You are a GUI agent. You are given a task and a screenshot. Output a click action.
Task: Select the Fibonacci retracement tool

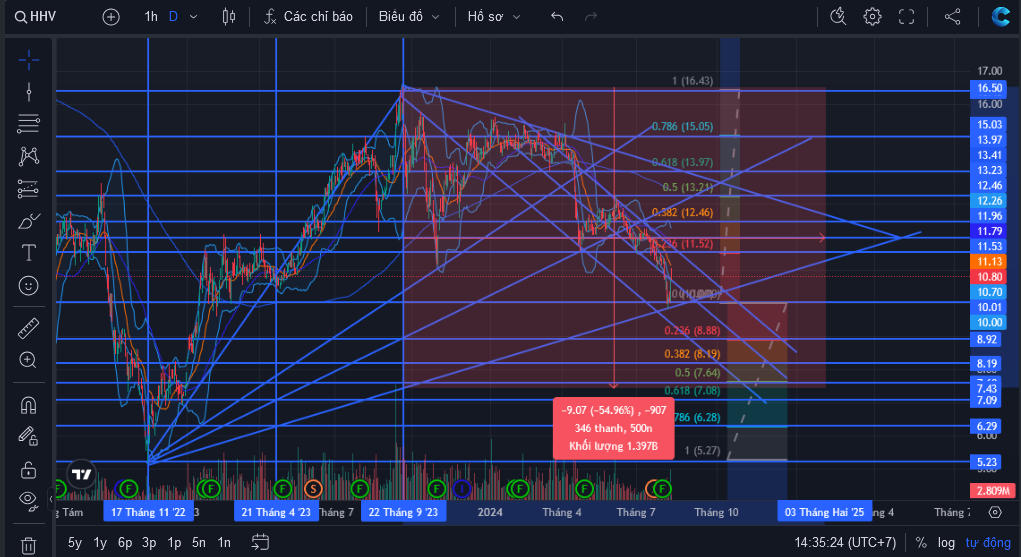coord(29,123)
